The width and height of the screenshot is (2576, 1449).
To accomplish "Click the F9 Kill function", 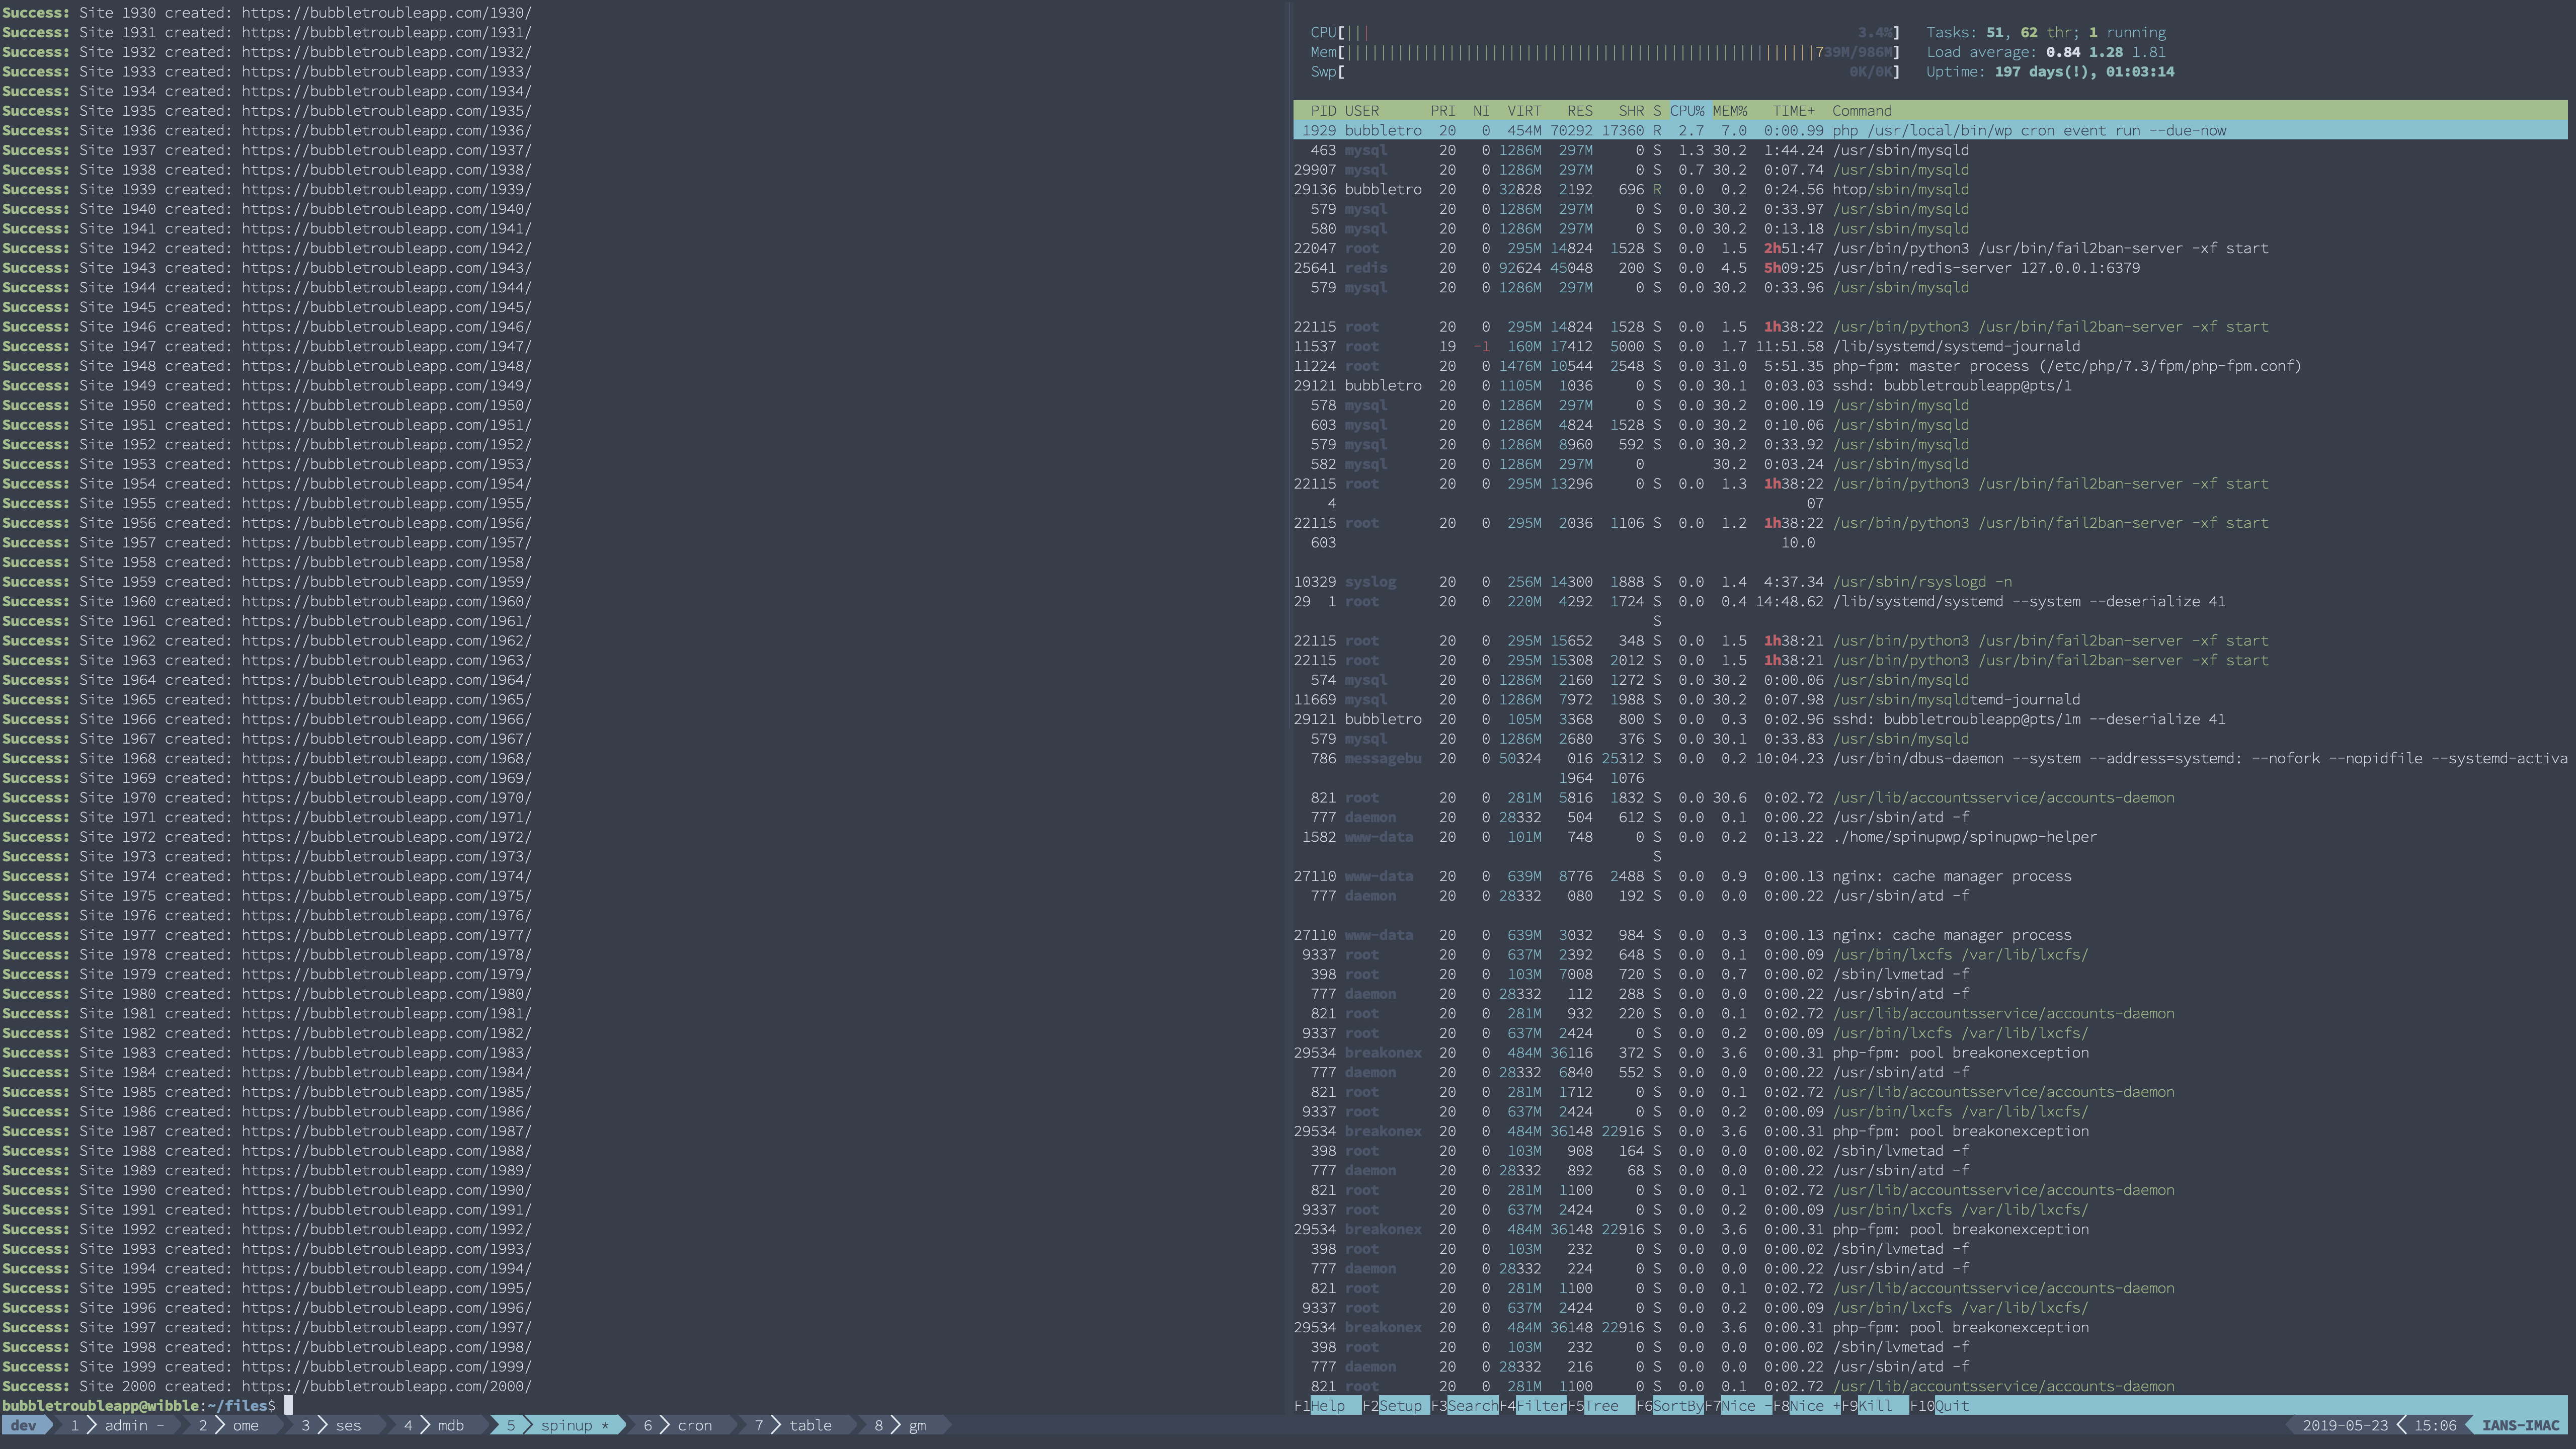I will (1874, 1405).
